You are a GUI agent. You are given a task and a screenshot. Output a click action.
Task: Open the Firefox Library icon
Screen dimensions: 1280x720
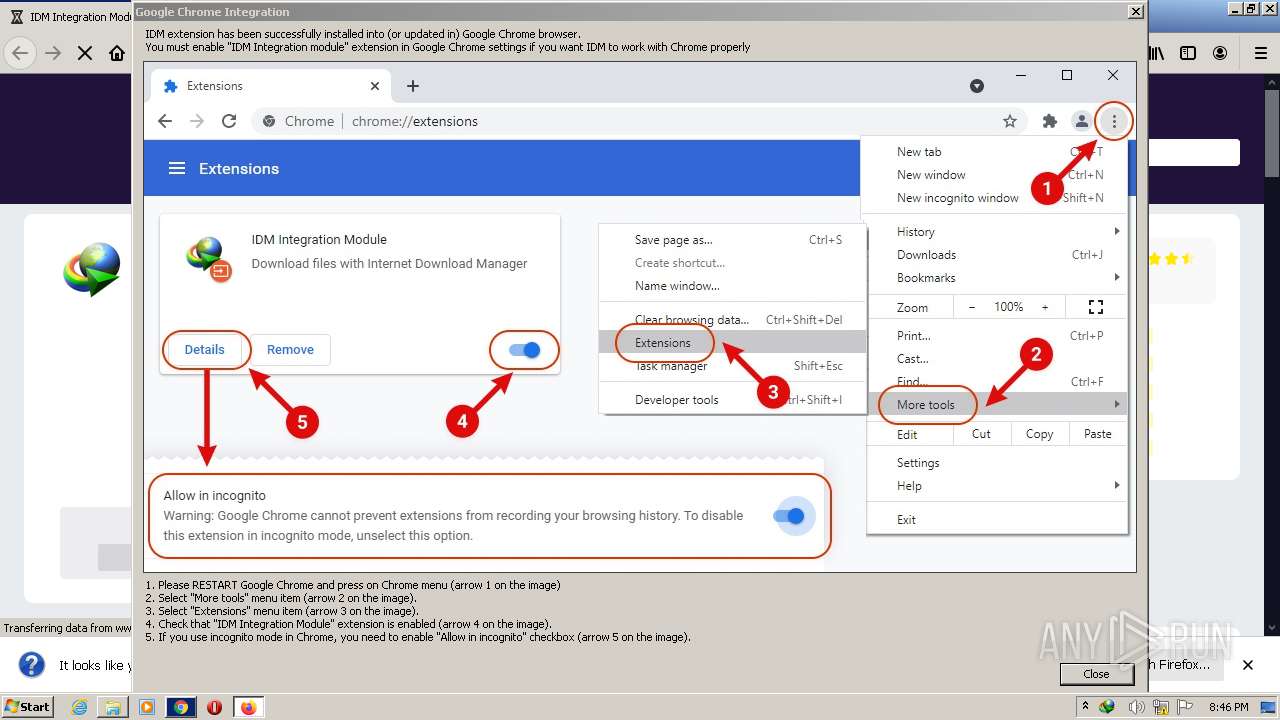pyautogui.click(x=1157, y=53)
